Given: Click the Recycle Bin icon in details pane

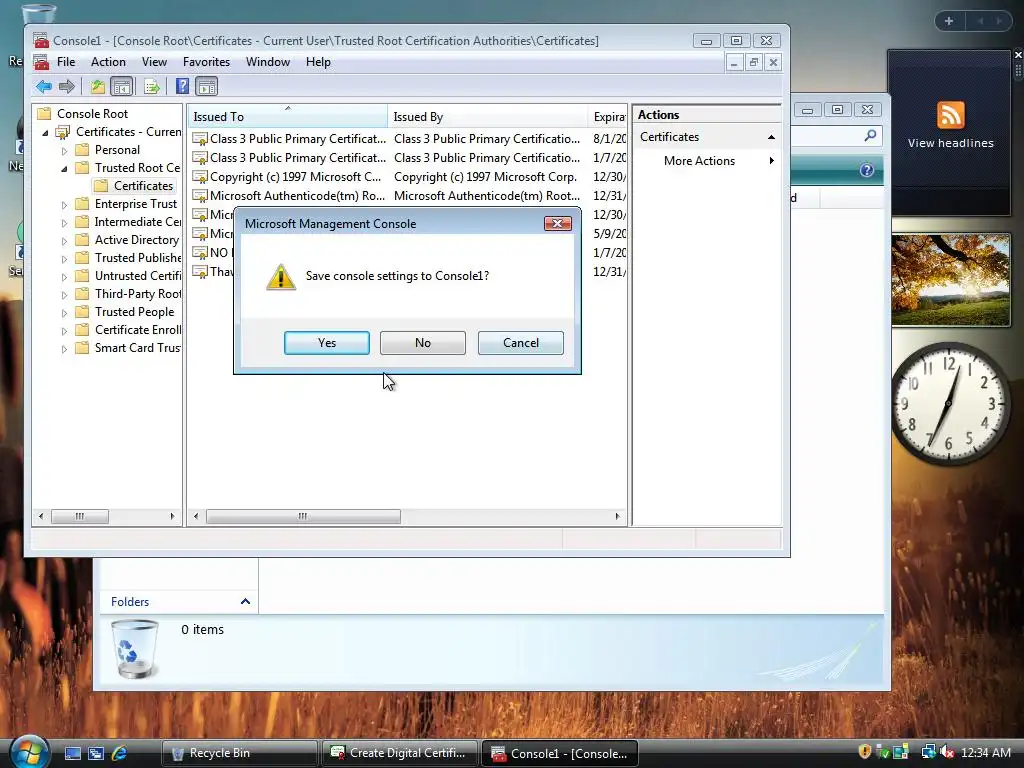Looking at the screenshot, I should tap(135, 649).
